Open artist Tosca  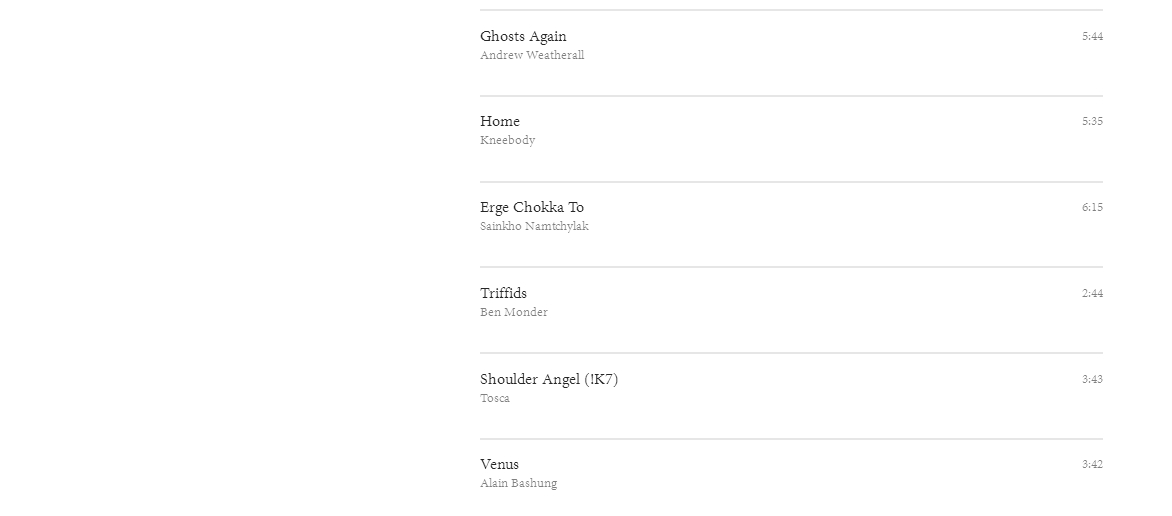(494, 399)
